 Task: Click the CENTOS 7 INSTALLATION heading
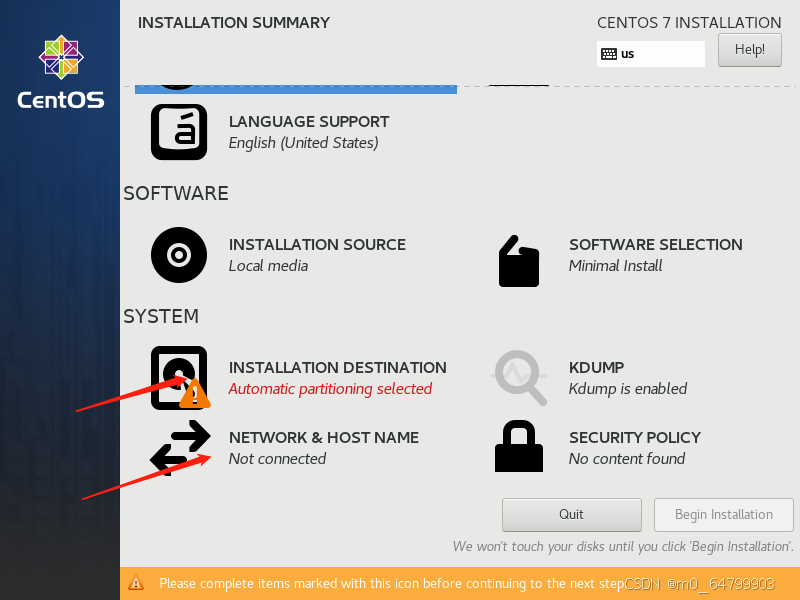point(689,23)
